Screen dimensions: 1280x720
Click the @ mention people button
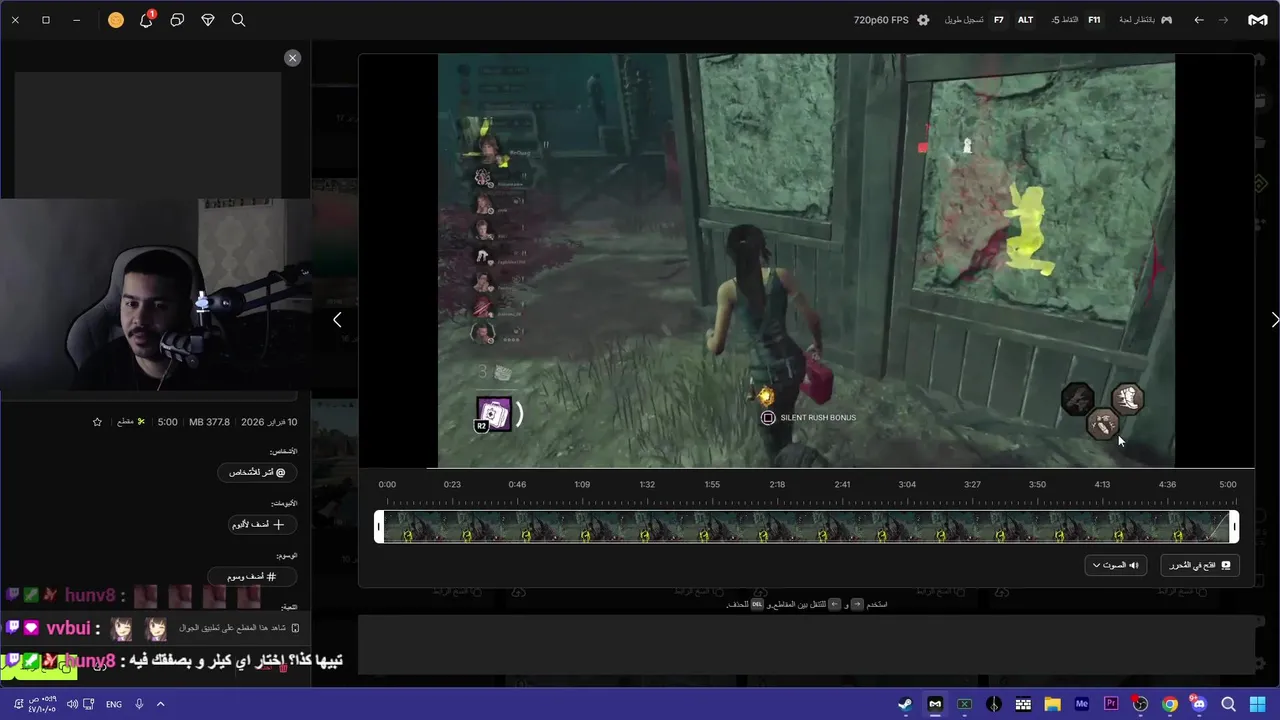[257, 472]
